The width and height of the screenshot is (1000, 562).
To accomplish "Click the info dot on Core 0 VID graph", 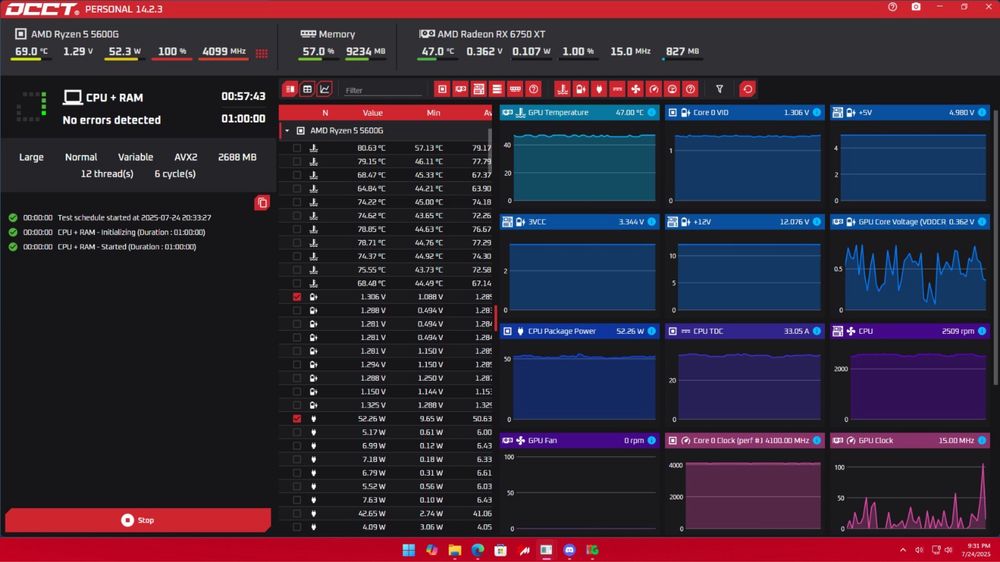I will [816, 112].
